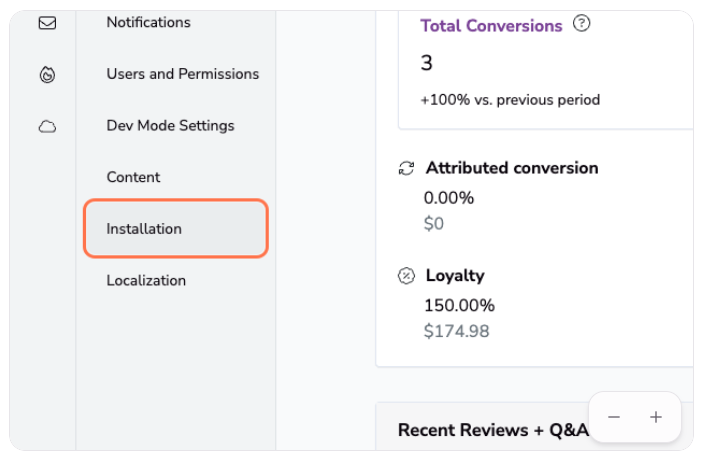Open Dev Mode Settings
This screenshot has height=459, width=701.
170,126
